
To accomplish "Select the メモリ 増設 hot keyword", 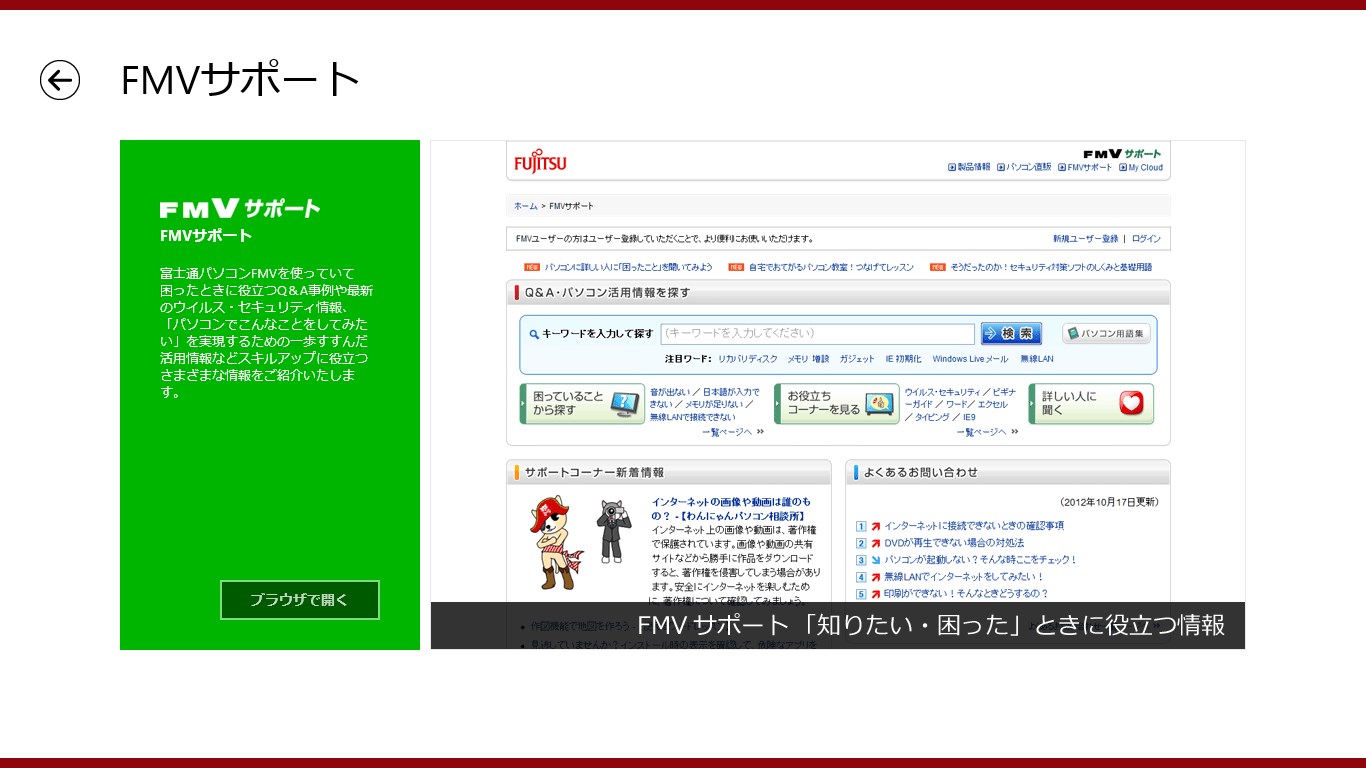I will pyautogui.click(x=808, y=359).
